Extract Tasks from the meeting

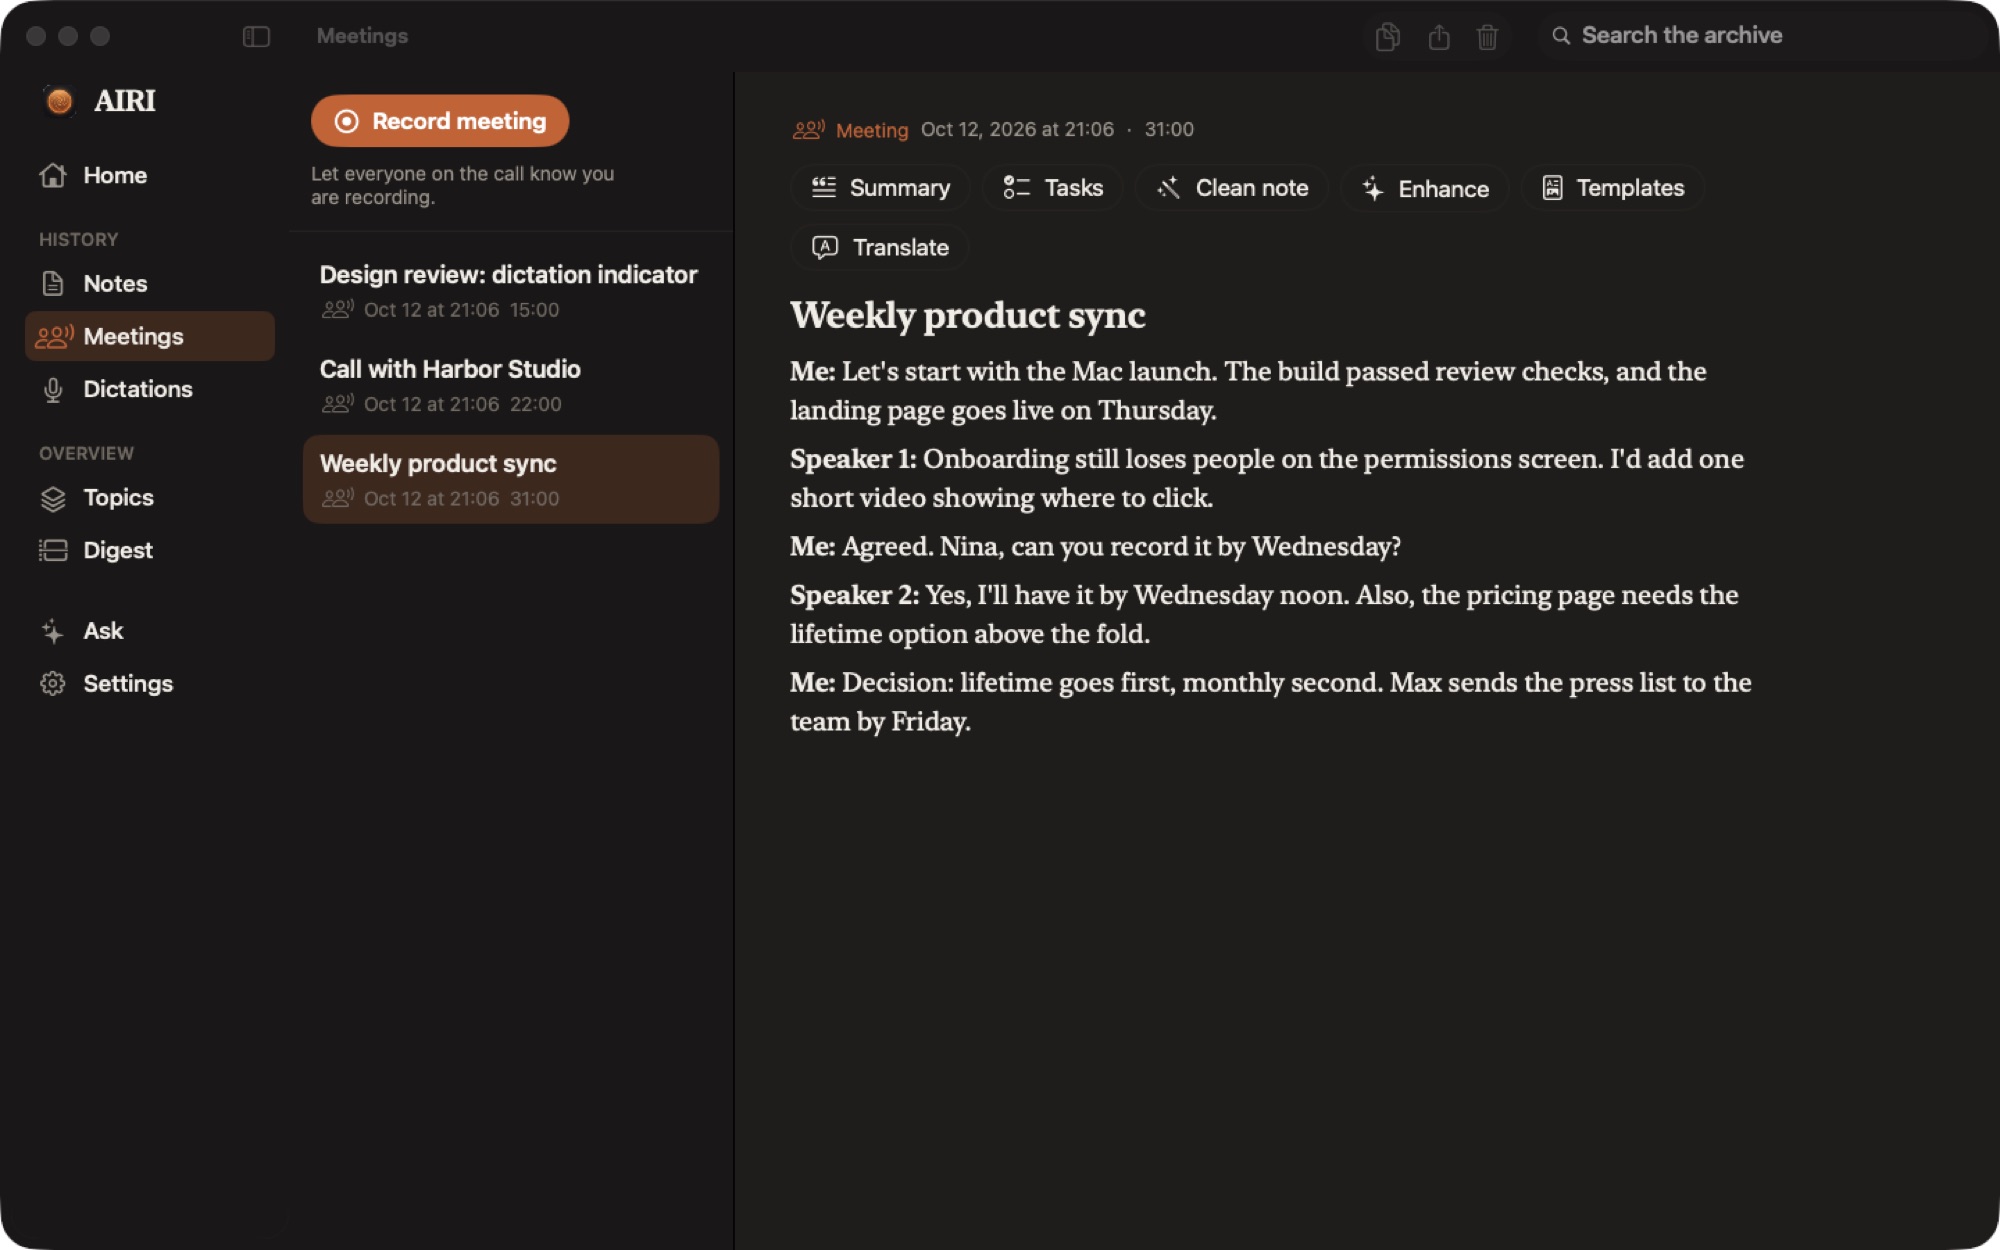(1053, 188)
